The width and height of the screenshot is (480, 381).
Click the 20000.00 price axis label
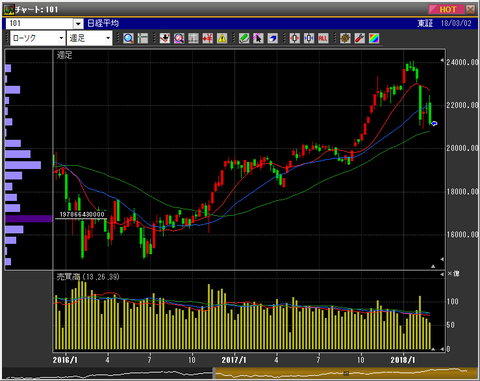coord(463,148)
